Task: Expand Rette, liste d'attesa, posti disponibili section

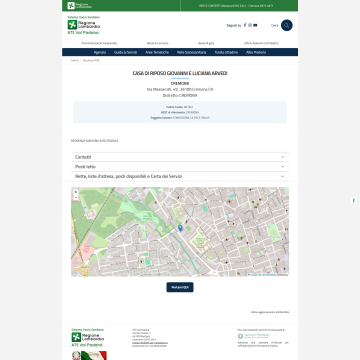Action: pyautogui.click(x=180, y=176)
